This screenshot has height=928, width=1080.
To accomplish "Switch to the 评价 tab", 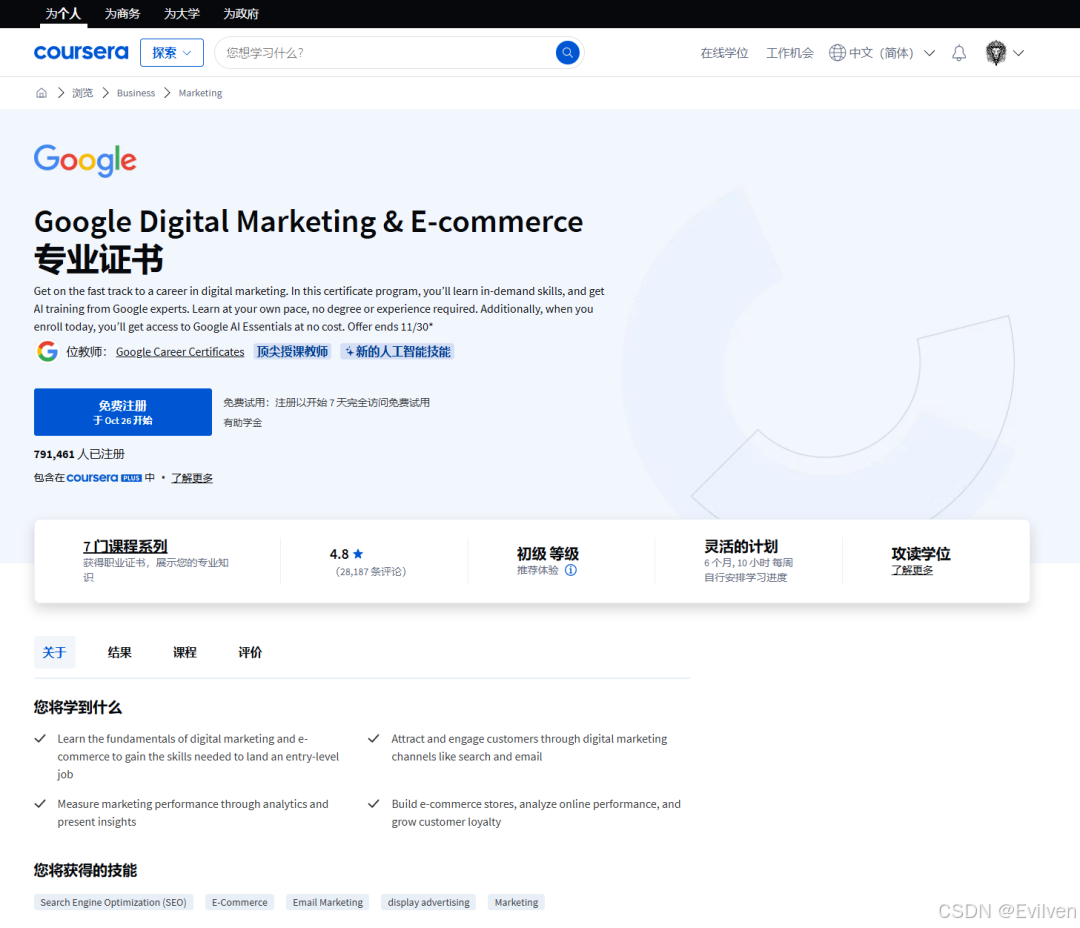I will pyautogui.click(x=250, y=652).
